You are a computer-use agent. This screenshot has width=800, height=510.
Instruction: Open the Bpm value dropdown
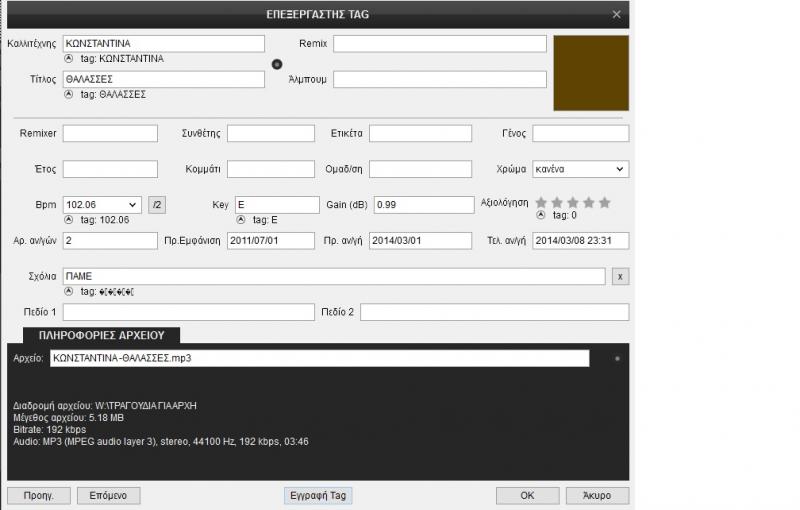pyautogui.click(x=134, y=204)
